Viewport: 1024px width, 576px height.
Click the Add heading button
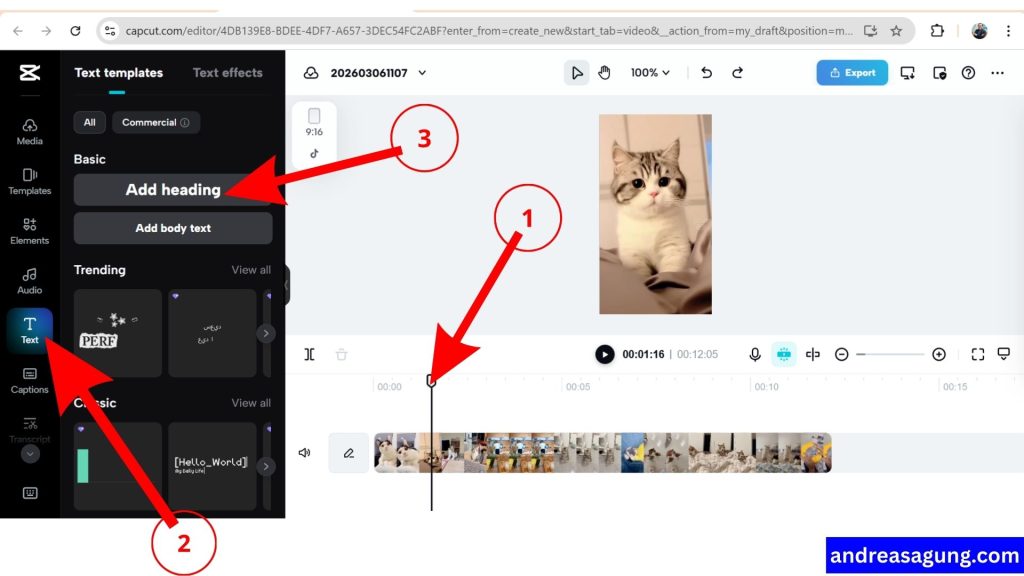pos(172,189)
